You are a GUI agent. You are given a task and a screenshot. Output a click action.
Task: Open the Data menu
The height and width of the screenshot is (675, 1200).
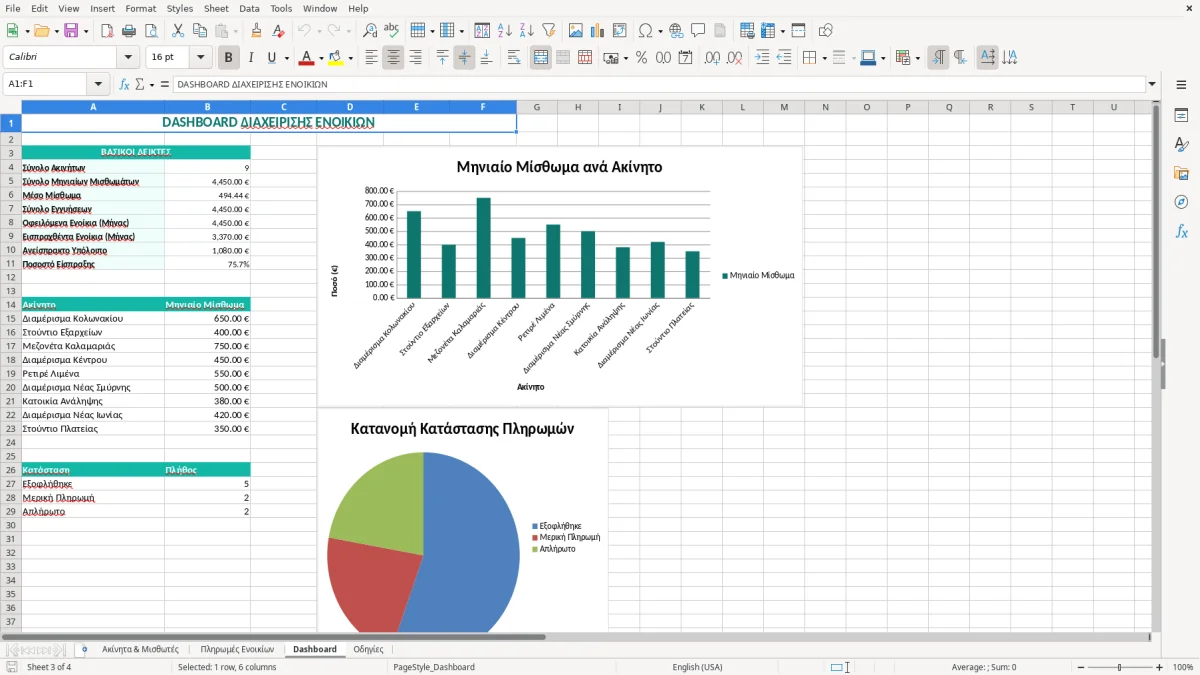[249, 8]
